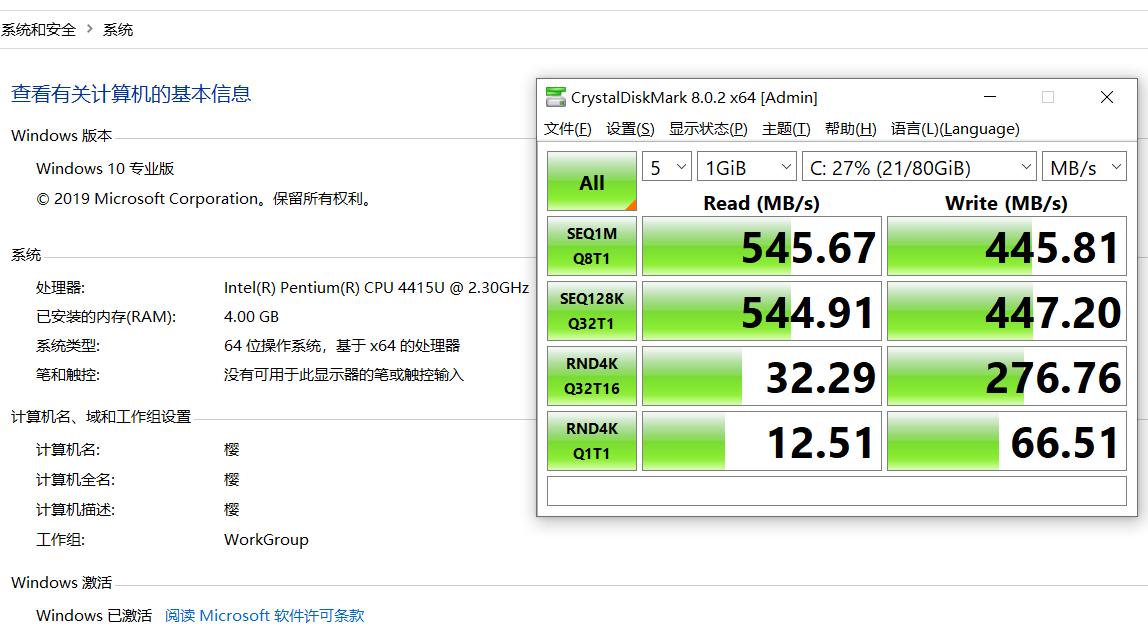The height and width of the screenshot is (637, 1148).
Task: Open the test size dropdown showing 1GiB
Action: (x=745, y=166)
